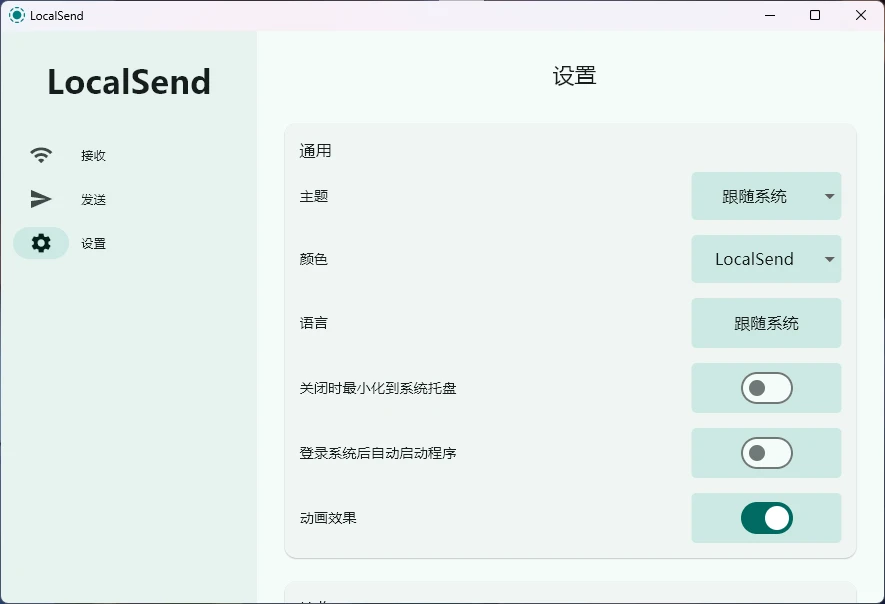Click the 动画效果 setting label
This screenshot has width=885, height=604.
point(328,518)
